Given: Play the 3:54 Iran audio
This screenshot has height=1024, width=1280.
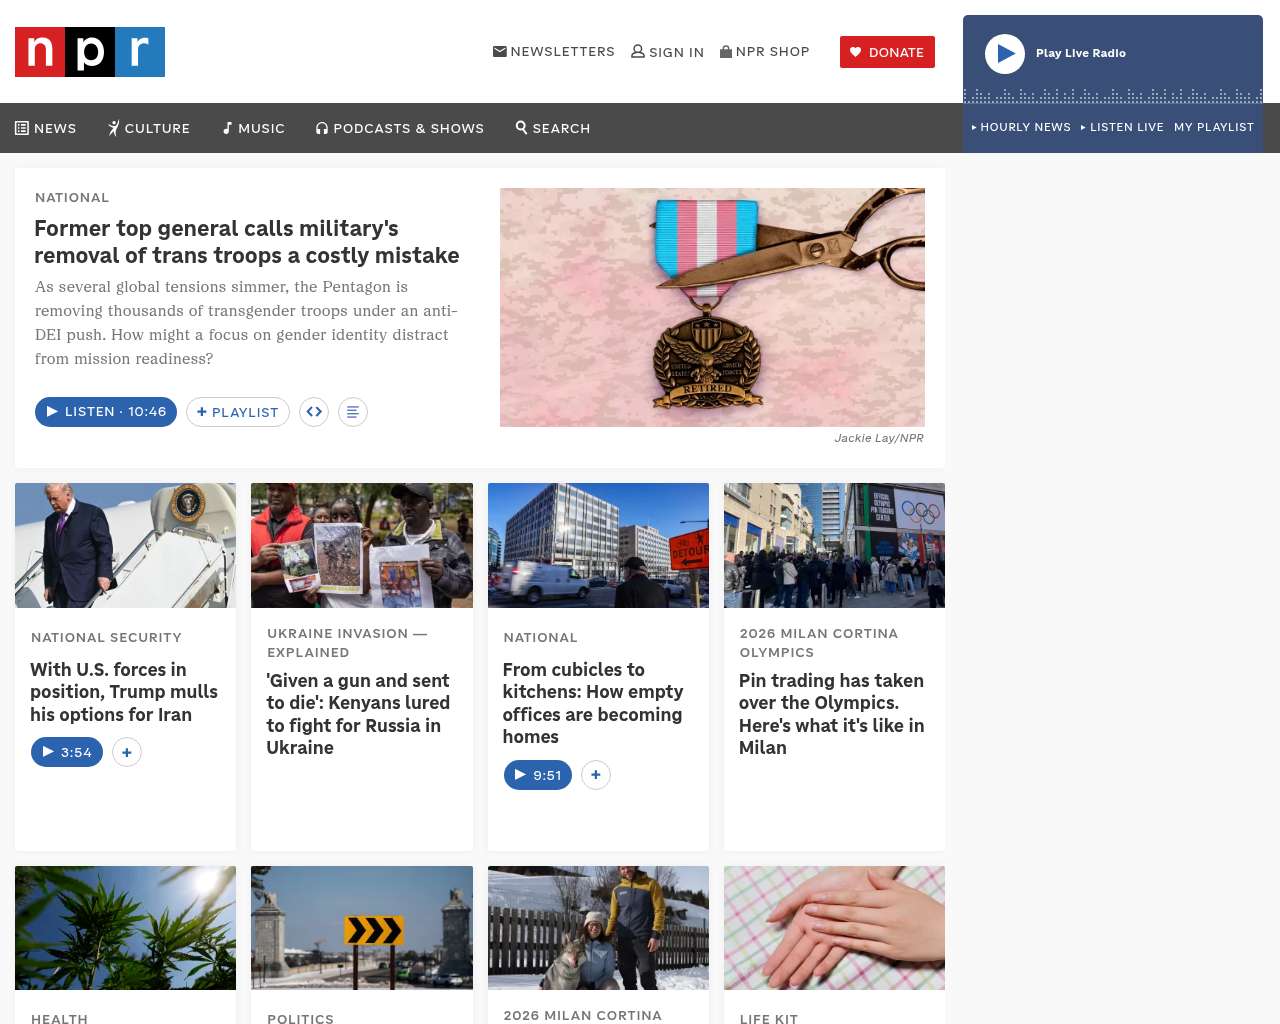Looking at the screenshot, I should click(67, 752).
